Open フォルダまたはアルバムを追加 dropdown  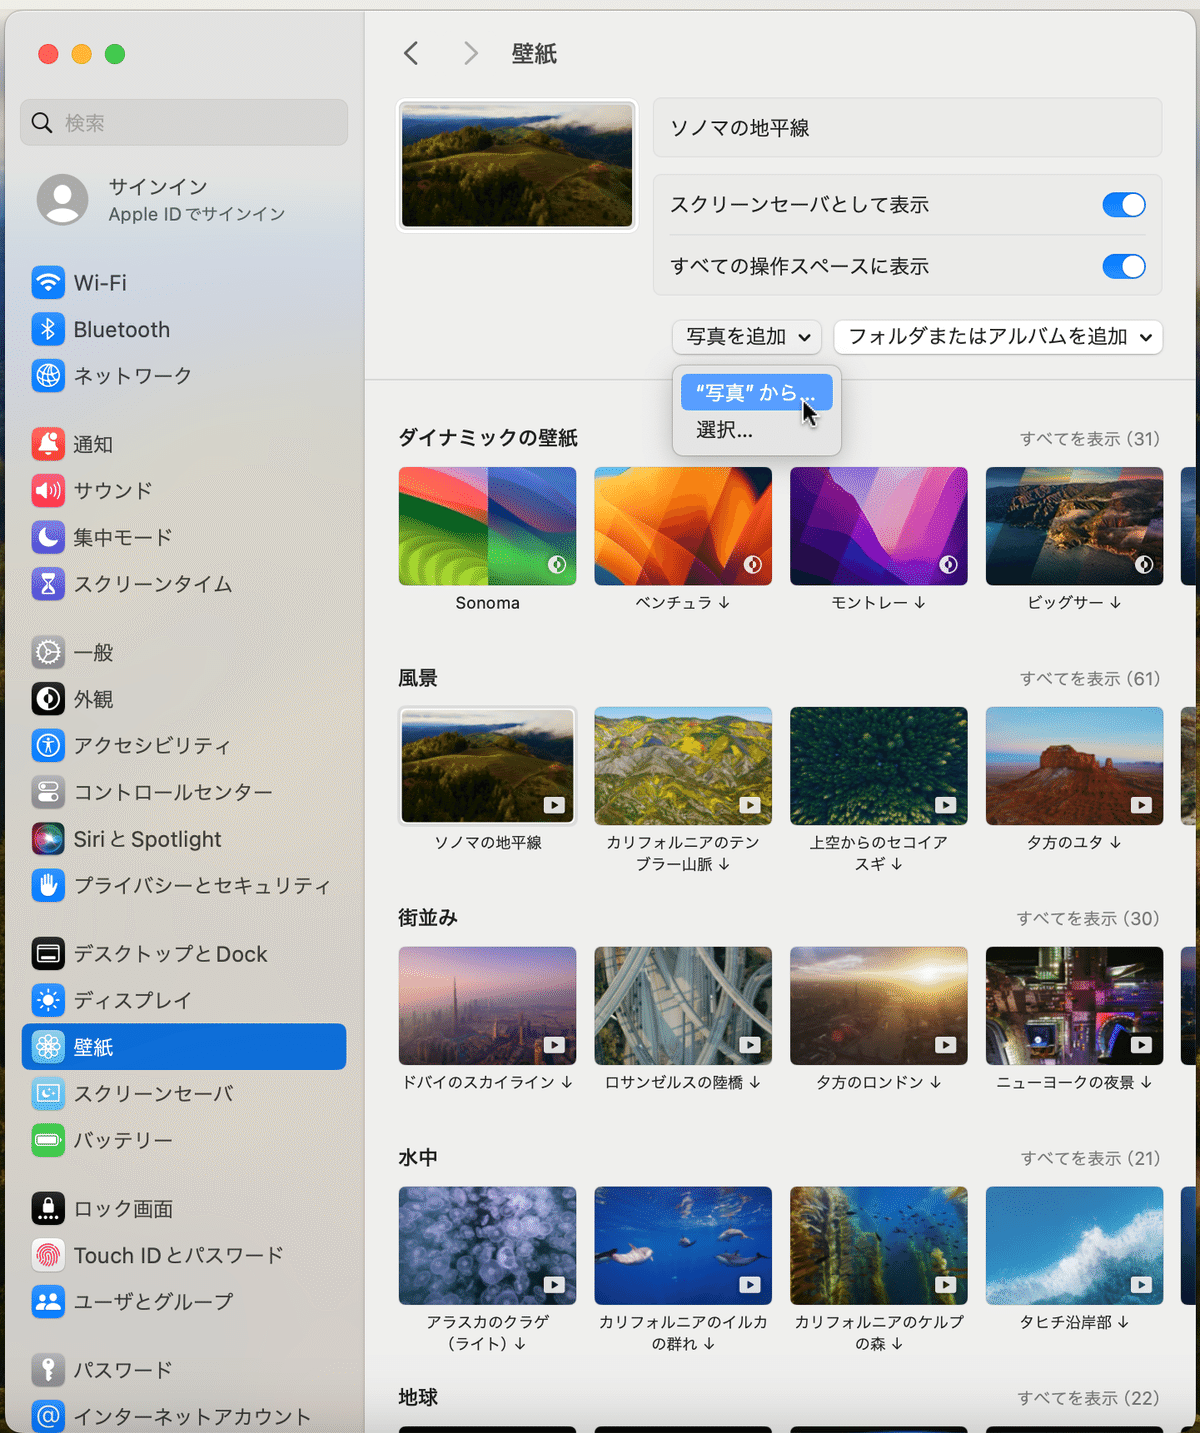point(998,337)
